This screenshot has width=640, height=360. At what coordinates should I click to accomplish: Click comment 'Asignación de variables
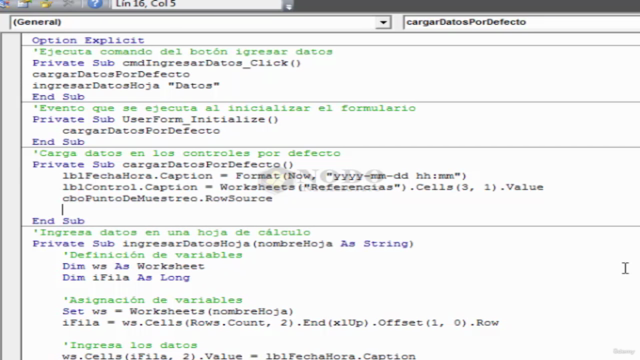pyautogui.click(x=152, y=300)
